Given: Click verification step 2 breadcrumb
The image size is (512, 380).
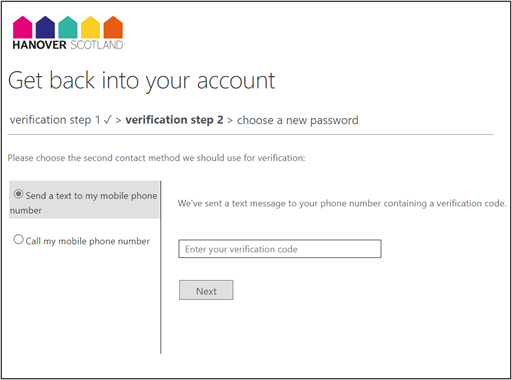Looking at the screenshot, I should click(x=174, y=120).
